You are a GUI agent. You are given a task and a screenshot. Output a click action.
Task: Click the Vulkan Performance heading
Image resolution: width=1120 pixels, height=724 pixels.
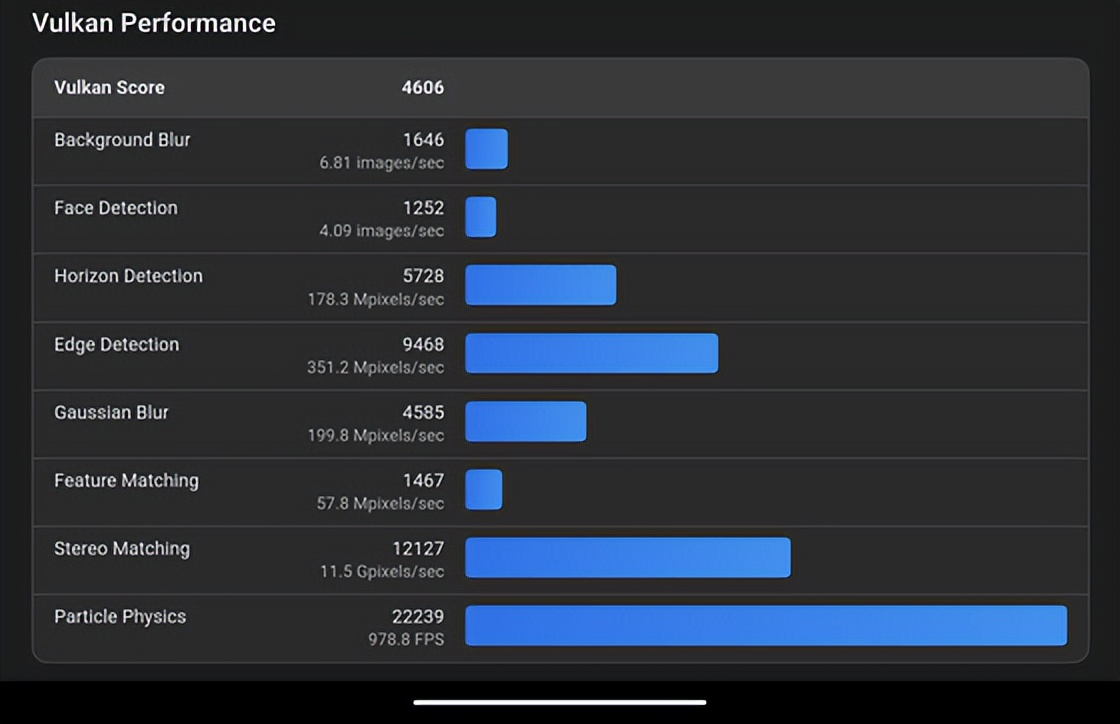(154, 24)
